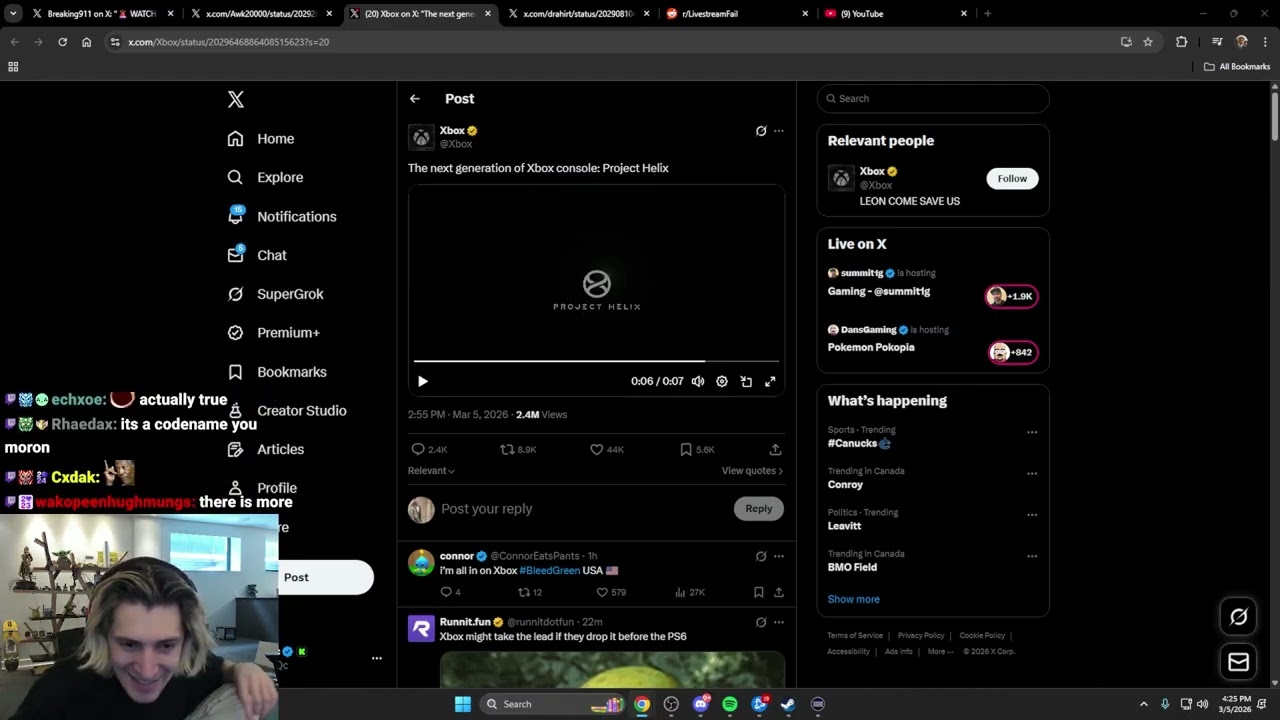Open more options for BMO Field trend
The height and width of the screenshot is (720, 1280).
[x=1032, y=556]
